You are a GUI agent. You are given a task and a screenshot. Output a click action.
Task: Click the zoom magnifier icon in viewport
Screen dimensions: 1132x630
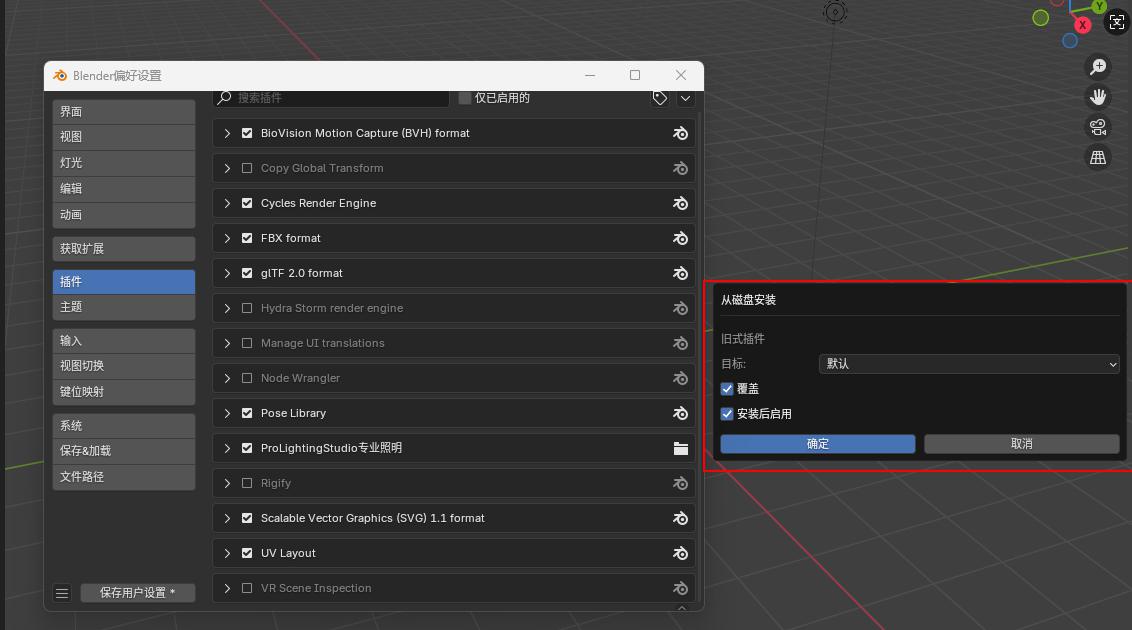pyautogui.click(x=1098, y=67)
